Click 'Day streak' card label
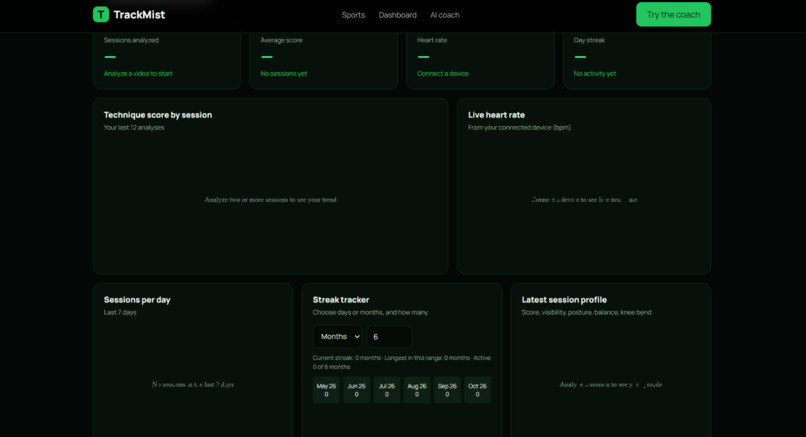Screen dimensions: 806x437 (589, 40)
